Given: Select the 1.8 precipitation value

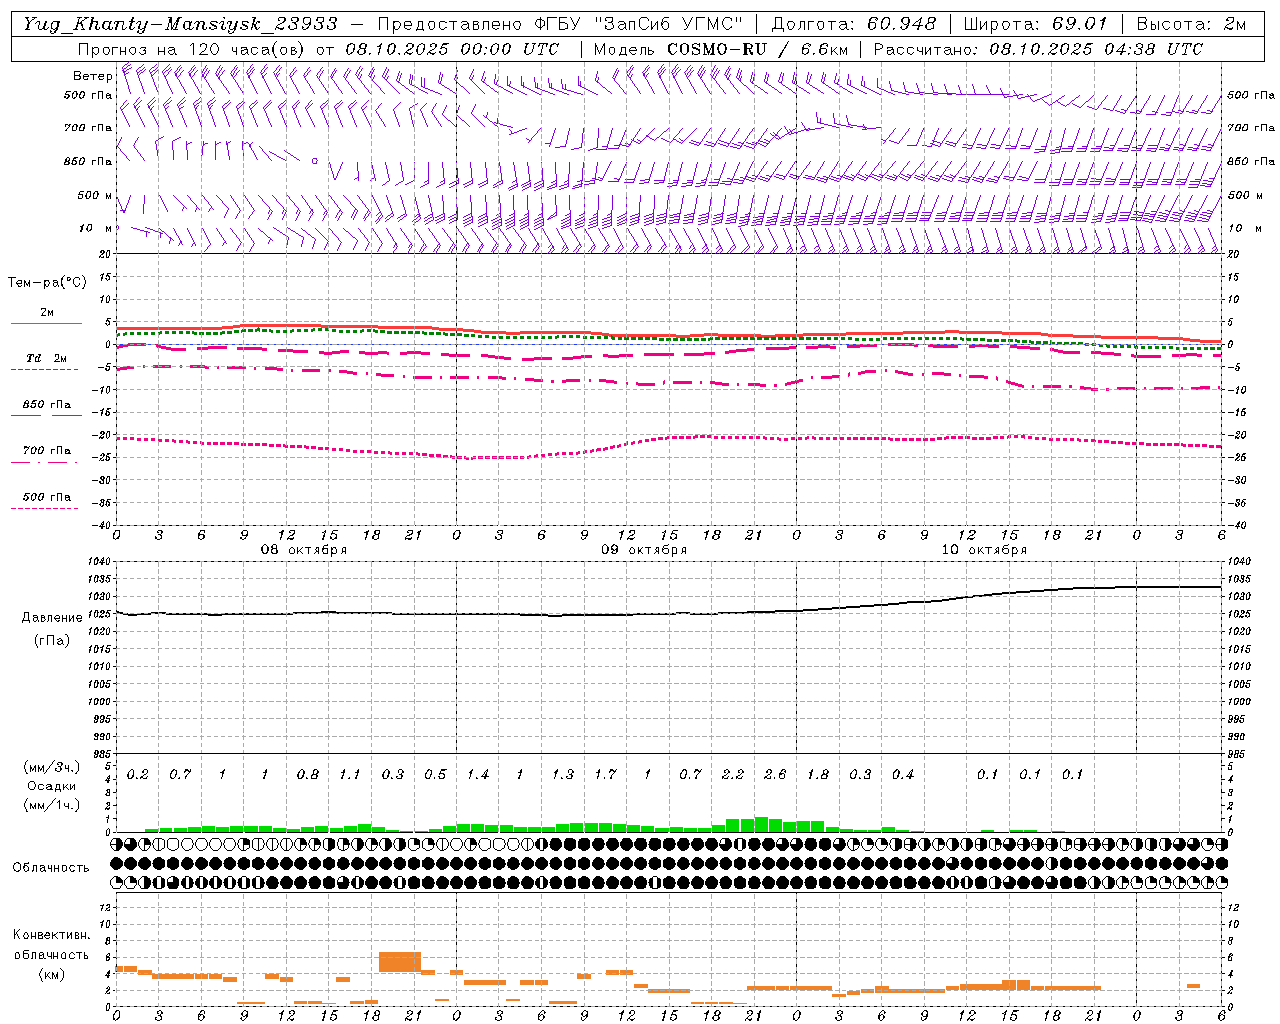Looking at the screenshot, I should click(818, 775).
